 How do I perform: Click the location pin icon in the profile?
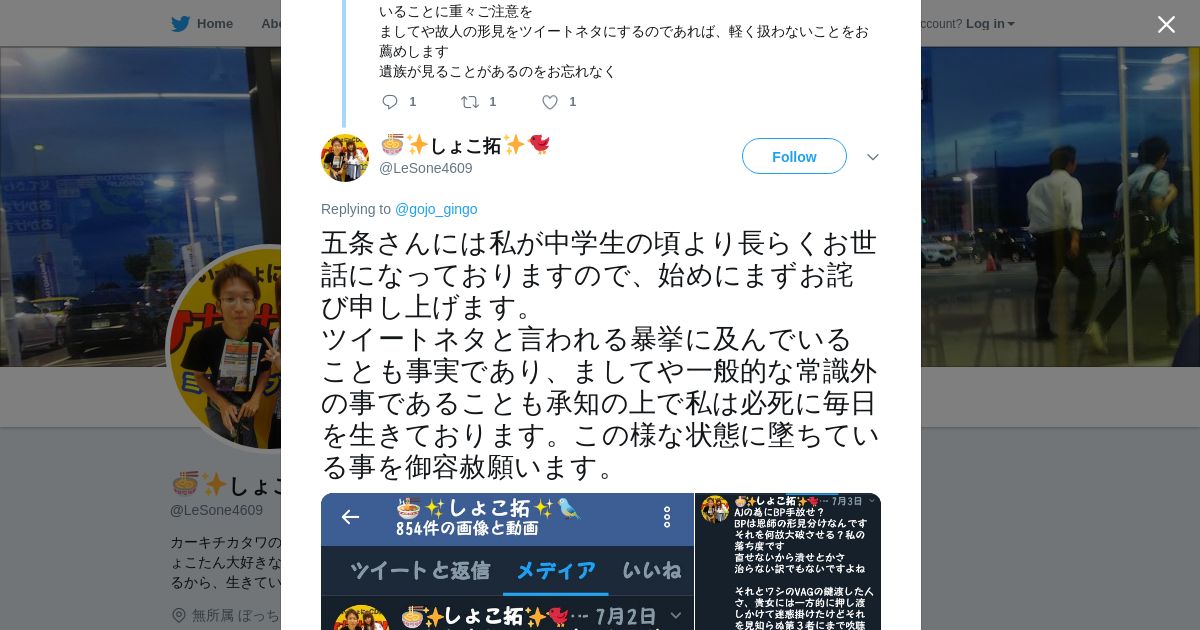click(x=179, y=615)
